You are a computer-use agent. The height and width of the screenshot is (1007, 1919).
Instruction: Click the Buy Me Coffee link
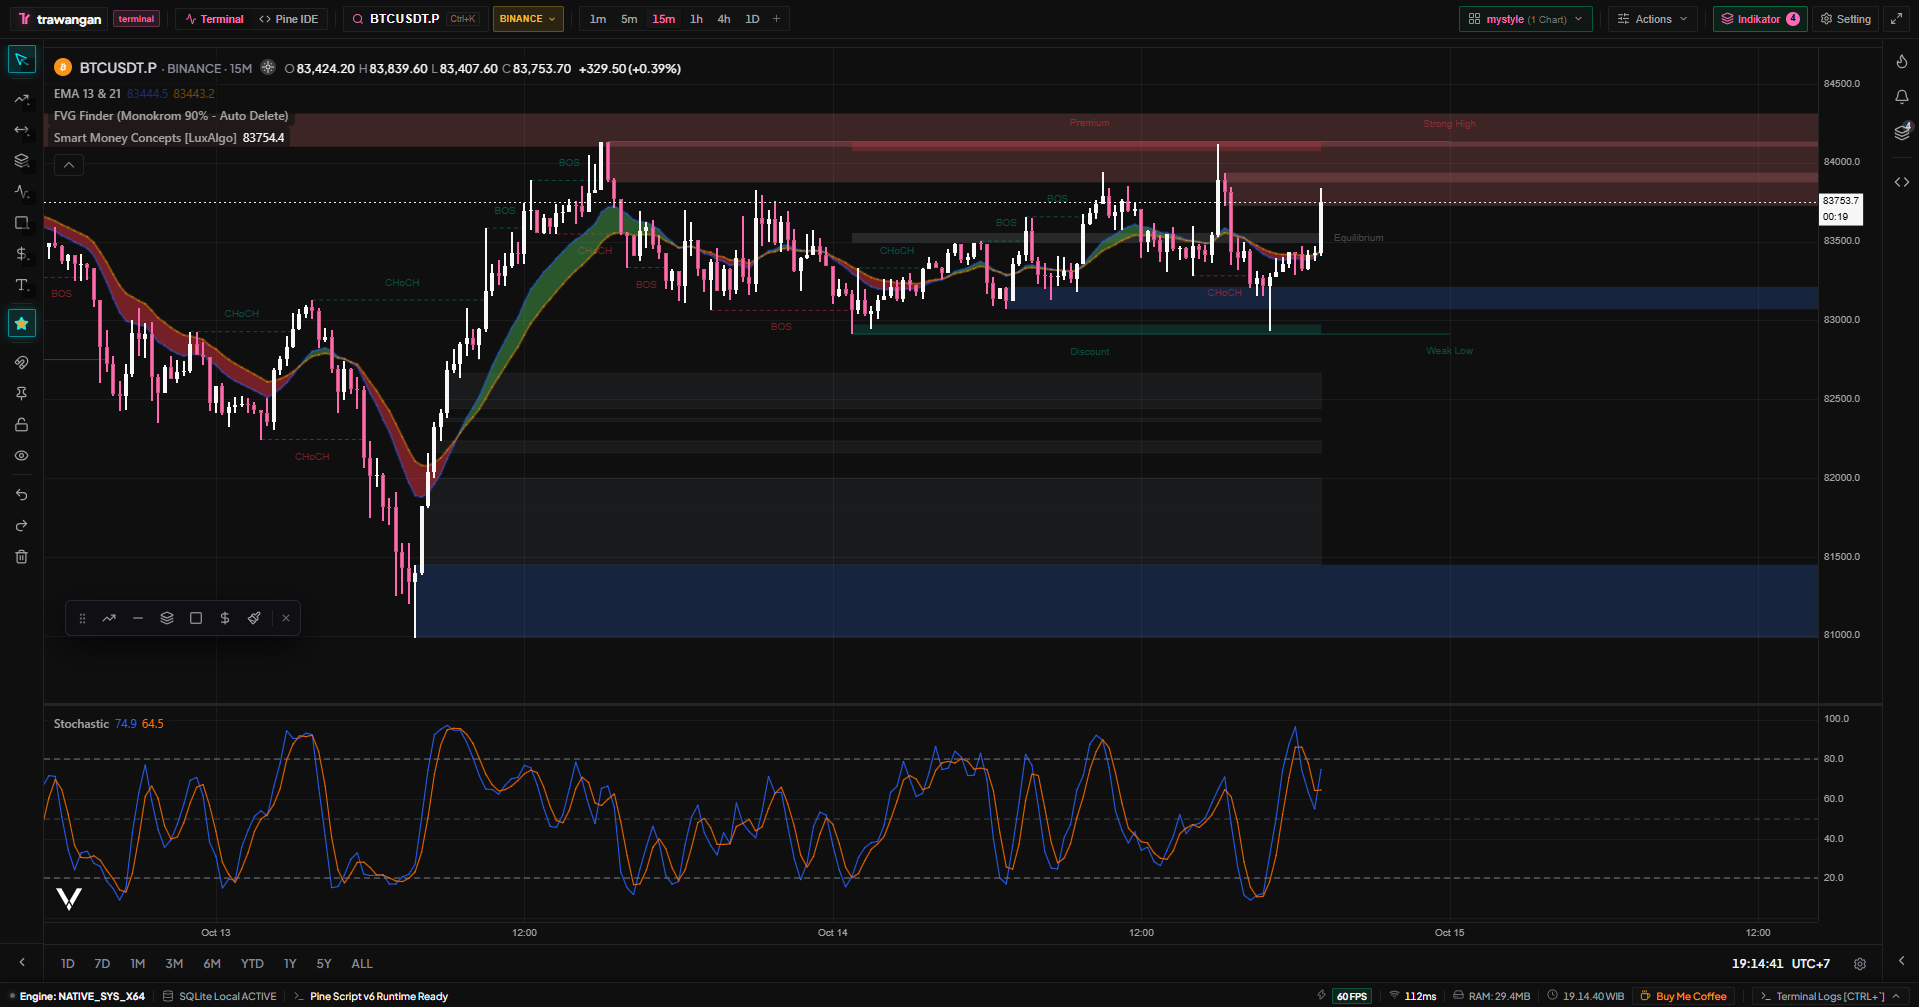[1683, 996]
